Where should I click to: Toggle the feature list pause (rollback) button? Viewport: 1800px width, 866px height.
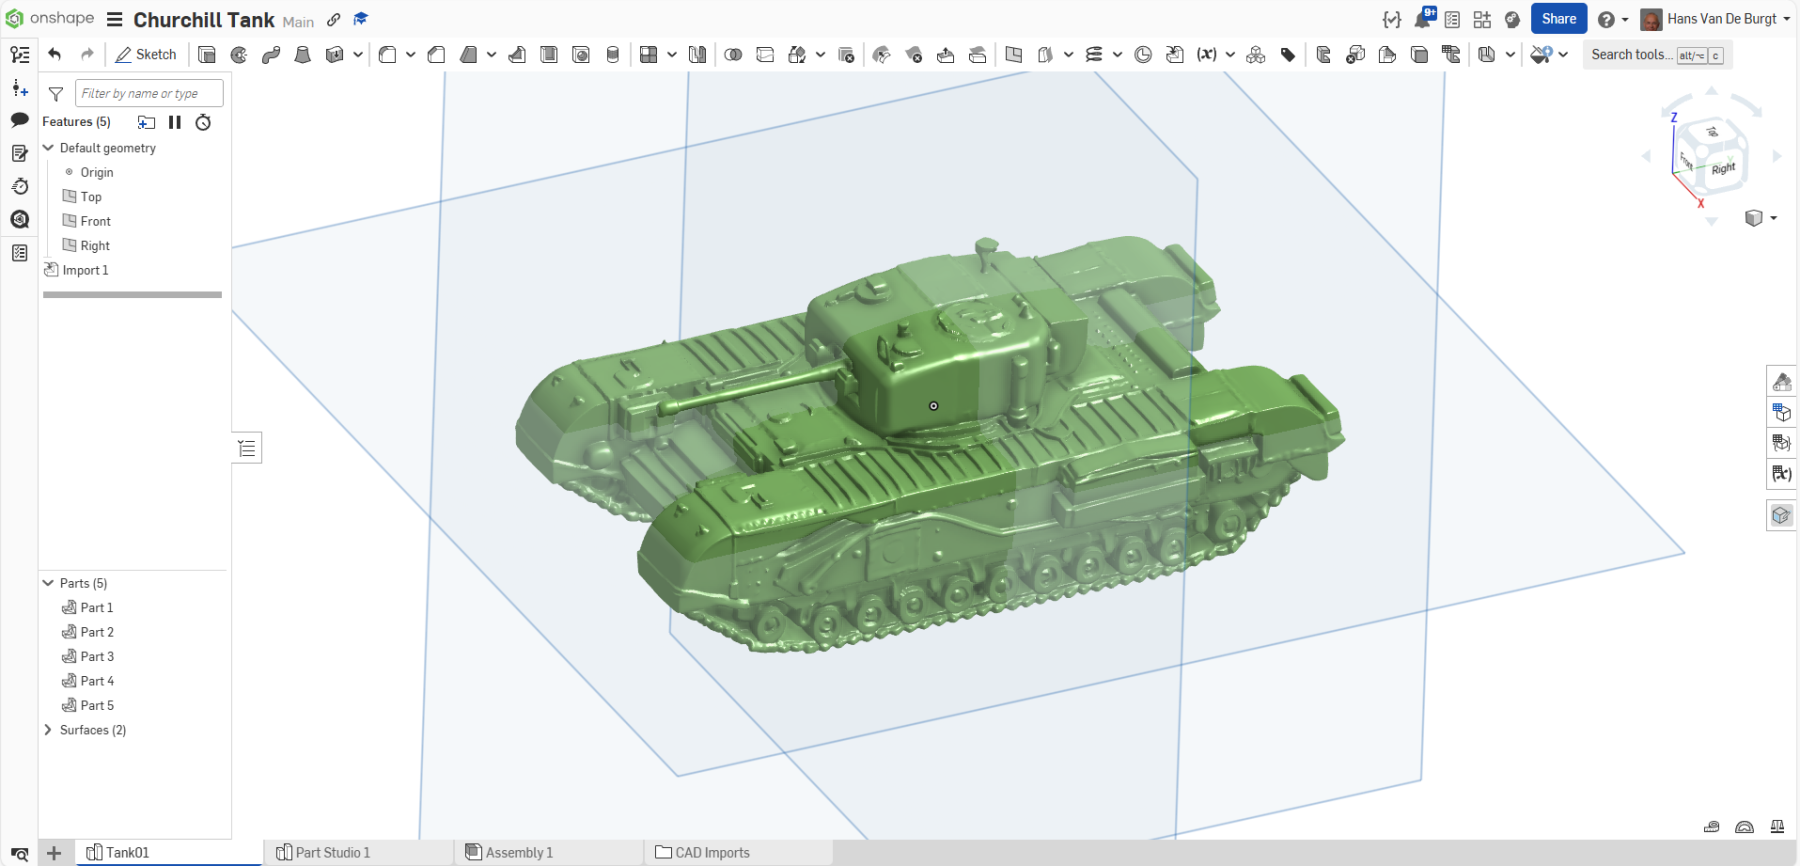point(175,122)
